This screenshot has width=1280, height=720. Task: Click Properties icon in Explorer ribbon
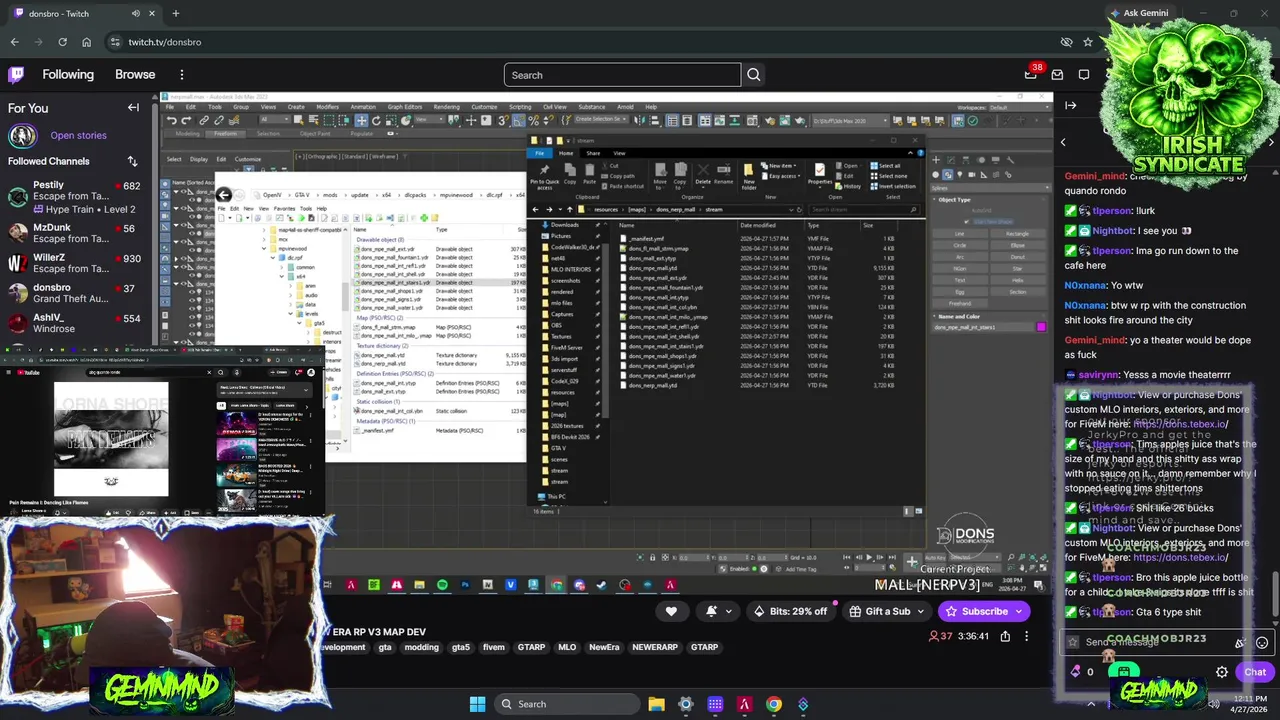pos(820,174)
